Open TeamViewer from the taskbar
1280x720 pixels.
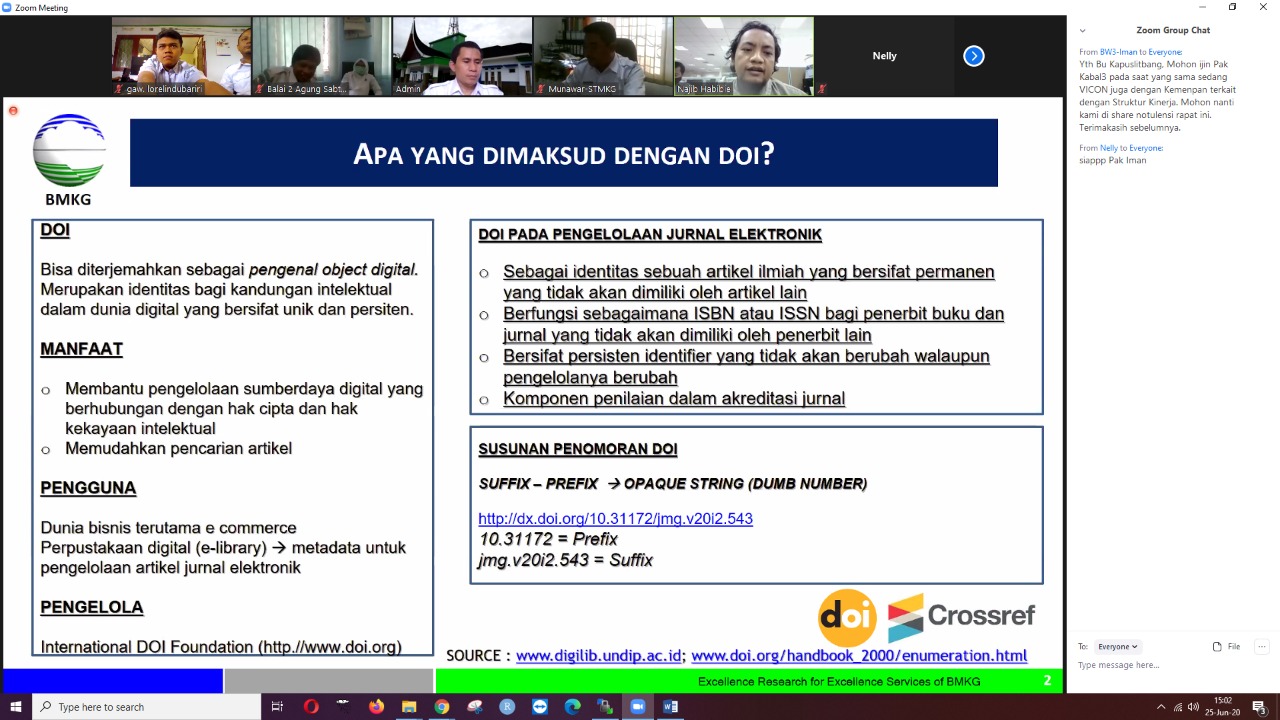pos(540,707)
